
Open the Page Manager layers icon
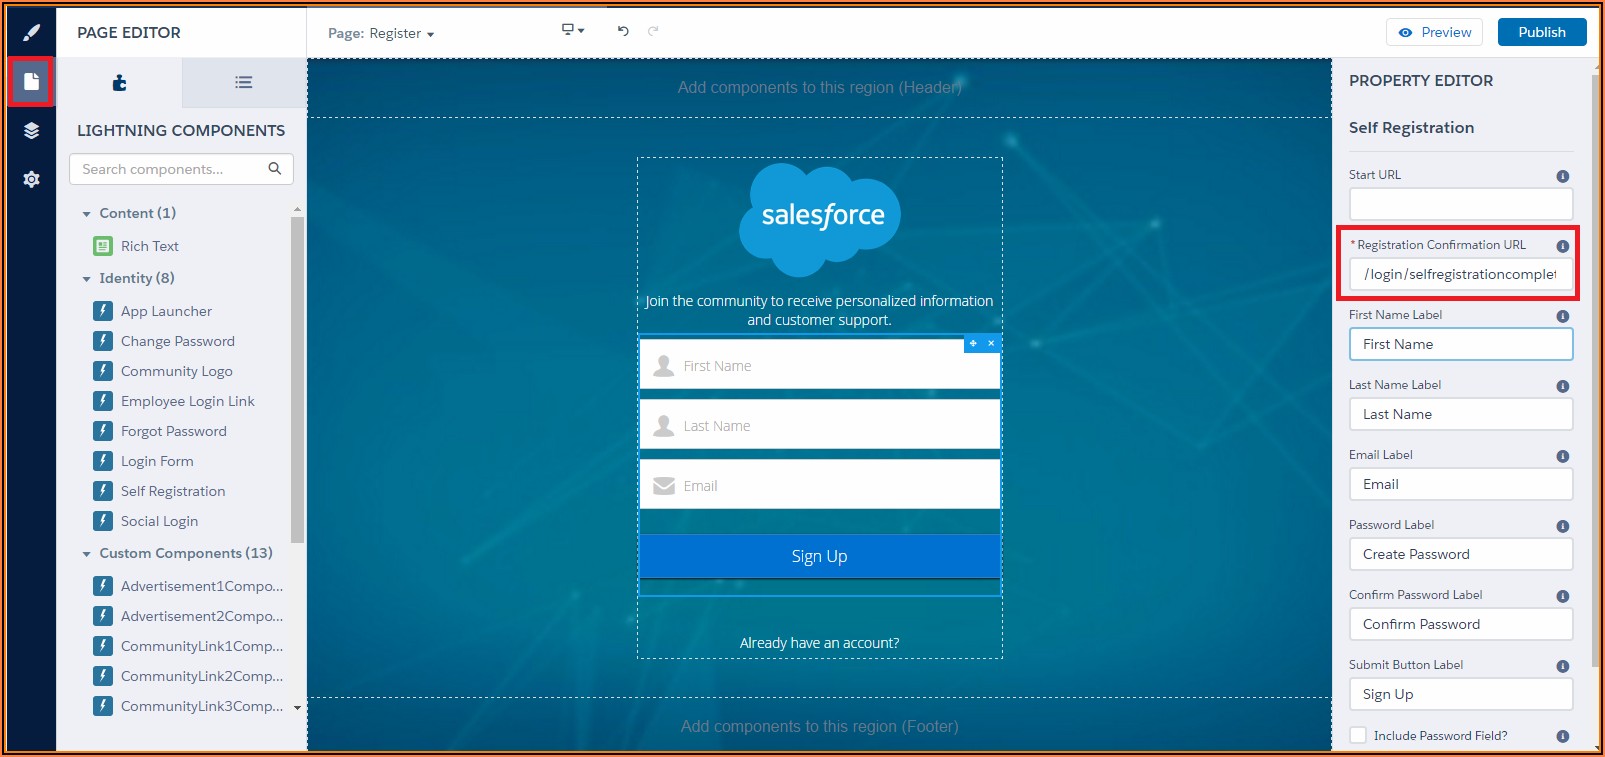[31, 131]
